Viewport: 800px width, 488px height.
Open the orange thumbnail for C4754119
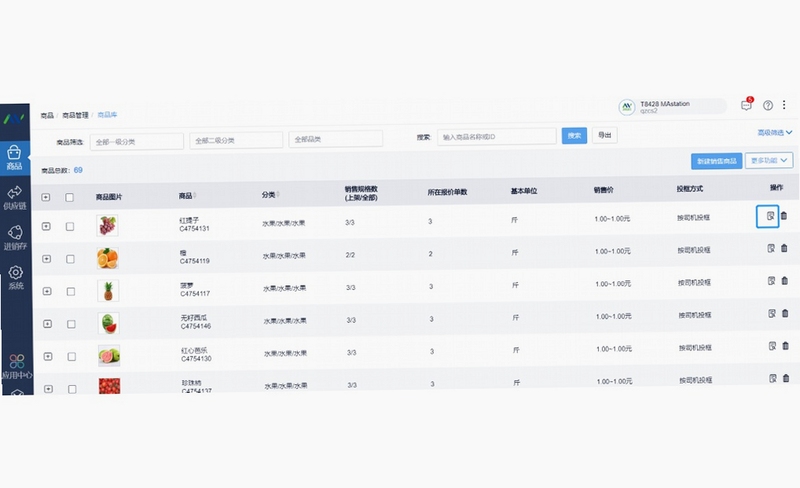pos(108,258)
